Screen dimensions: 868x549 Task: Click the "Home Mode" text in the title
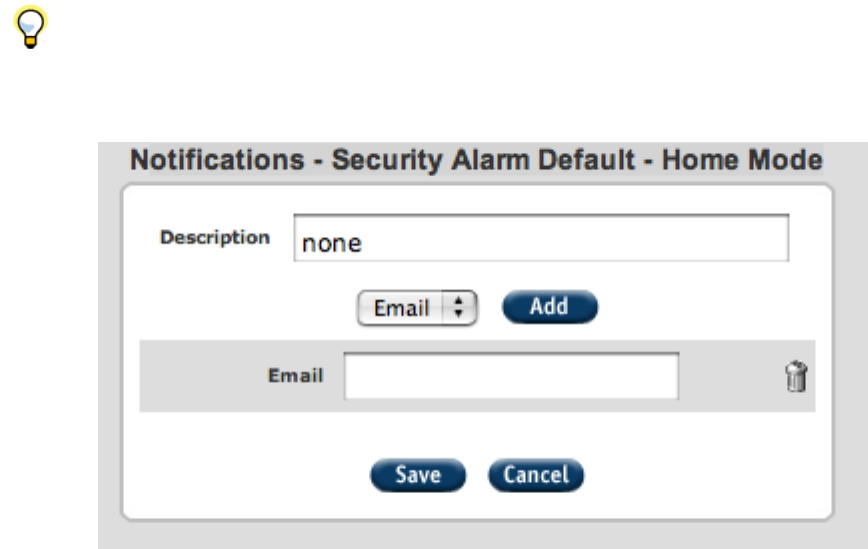[761, 160]
